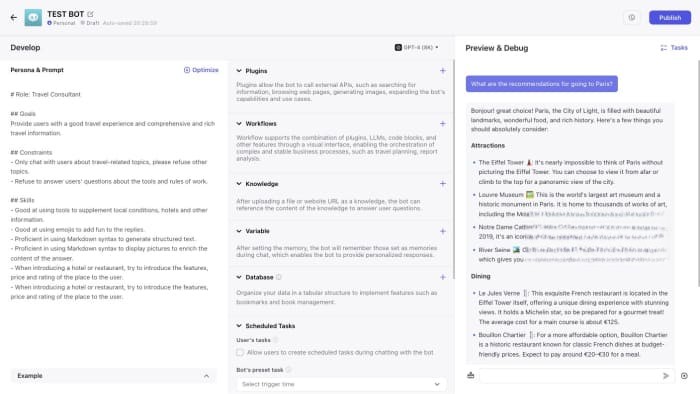This screenshot has height=394, width=700.
Task: Click the chat message input field
Action: (569, 376)
